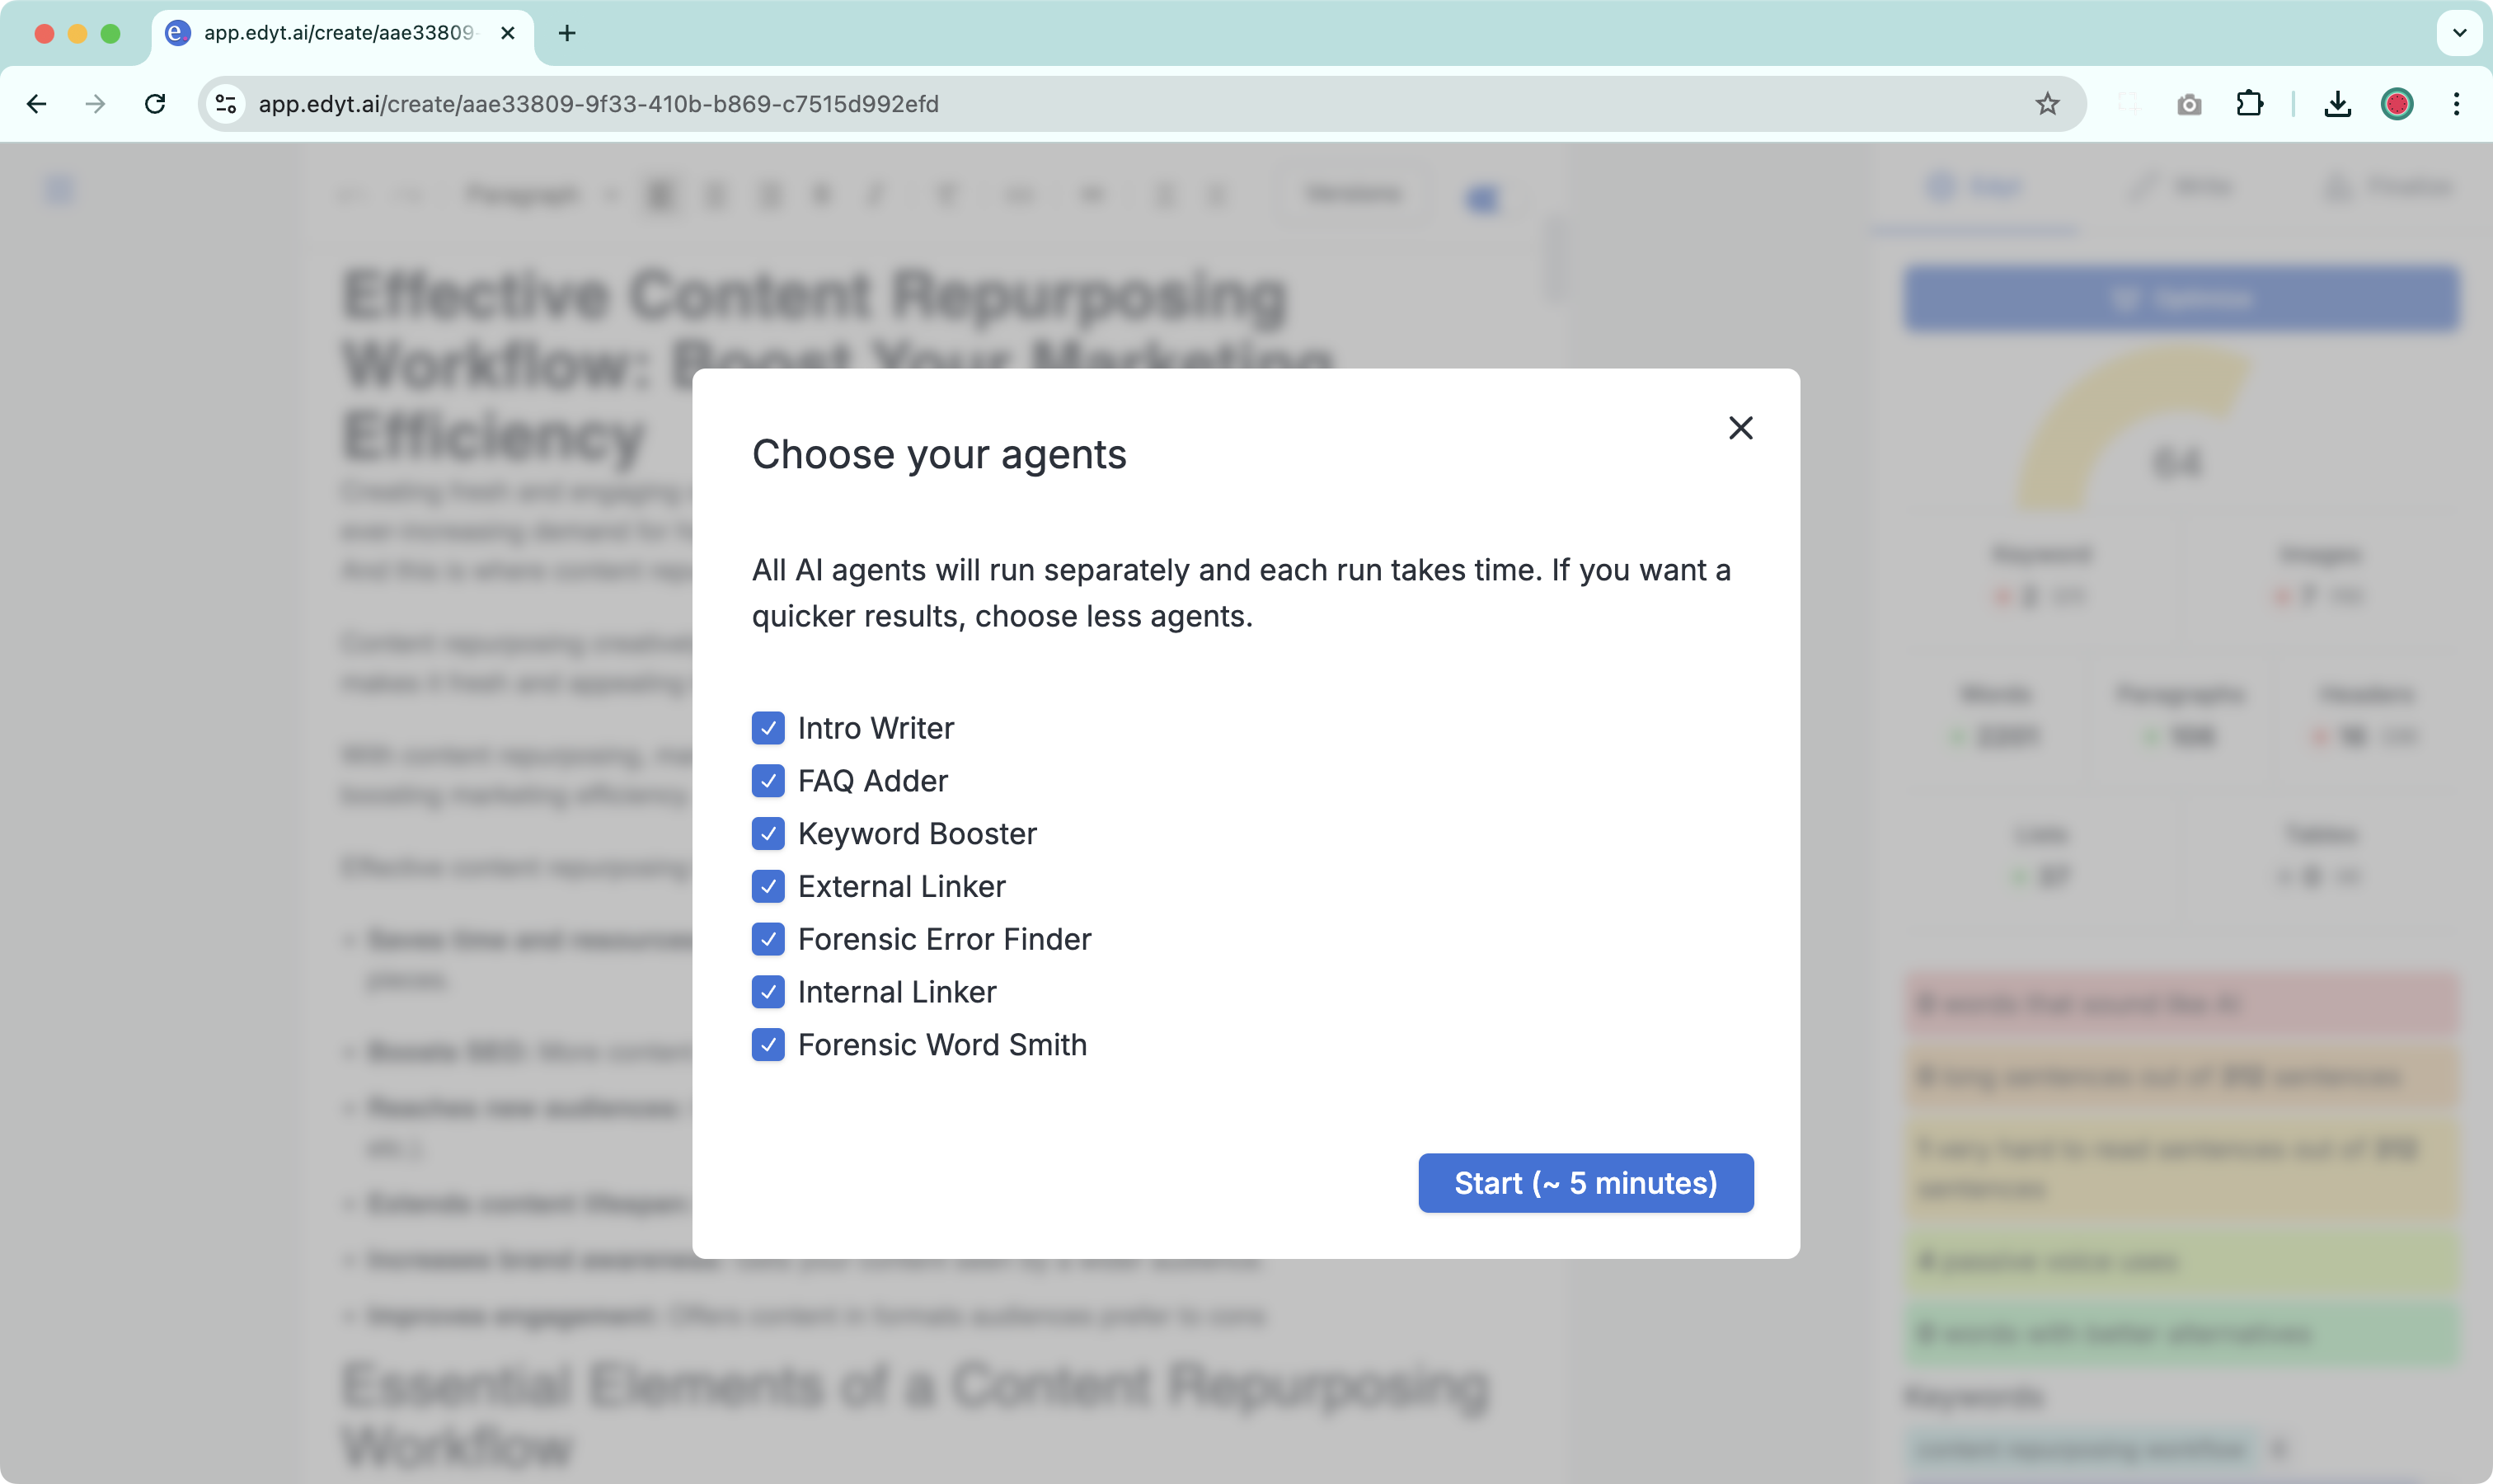The height and width of the screenshot is (1484, 2493).
Task: Capture the page with the camera icon
Action: (x=2189, y=103)
